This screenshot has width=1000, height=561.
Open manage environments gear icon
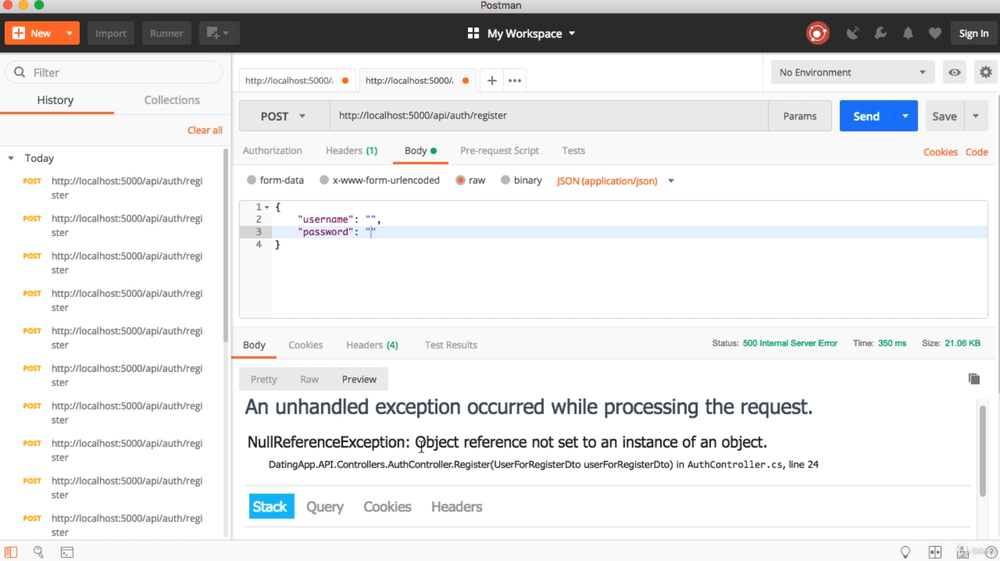[986, 72]
